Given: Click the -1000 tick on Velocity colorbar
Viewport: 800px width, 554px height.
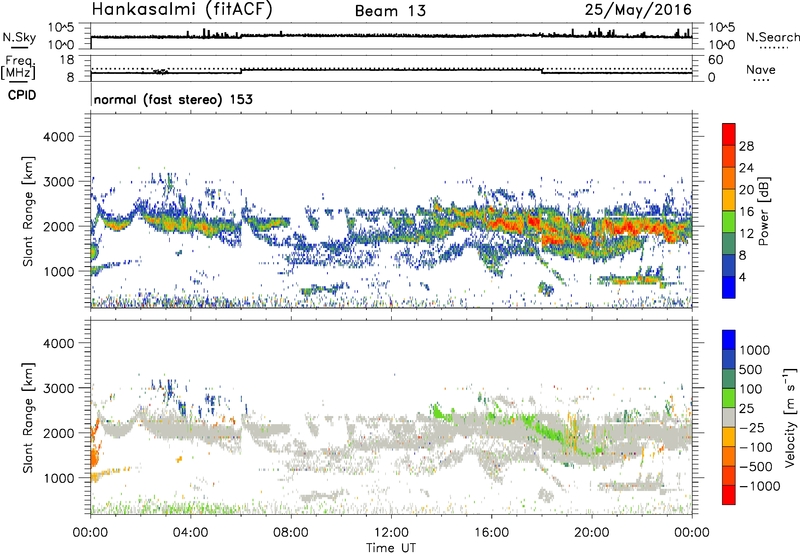Looking at the screenshot, I should click(x=760, y=486).
